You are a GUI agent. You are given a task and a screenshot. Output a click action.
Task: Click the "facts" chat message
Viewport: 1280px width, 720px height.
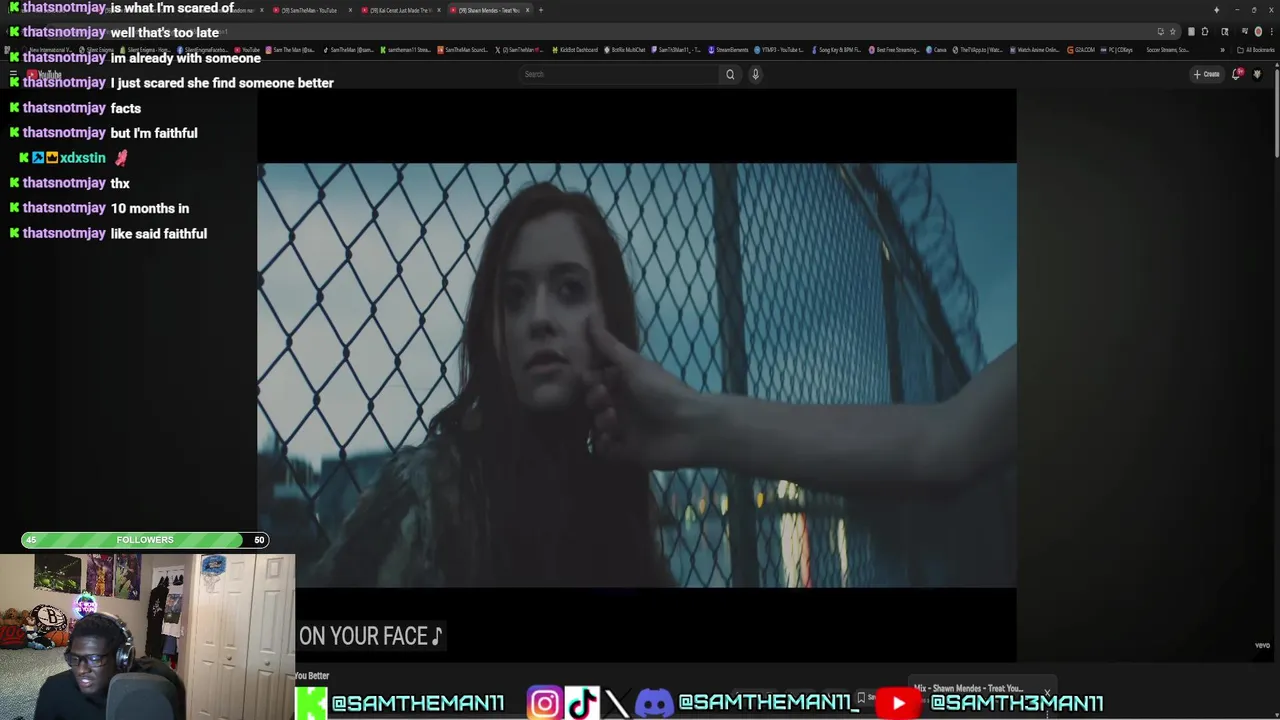pos(126,108)
